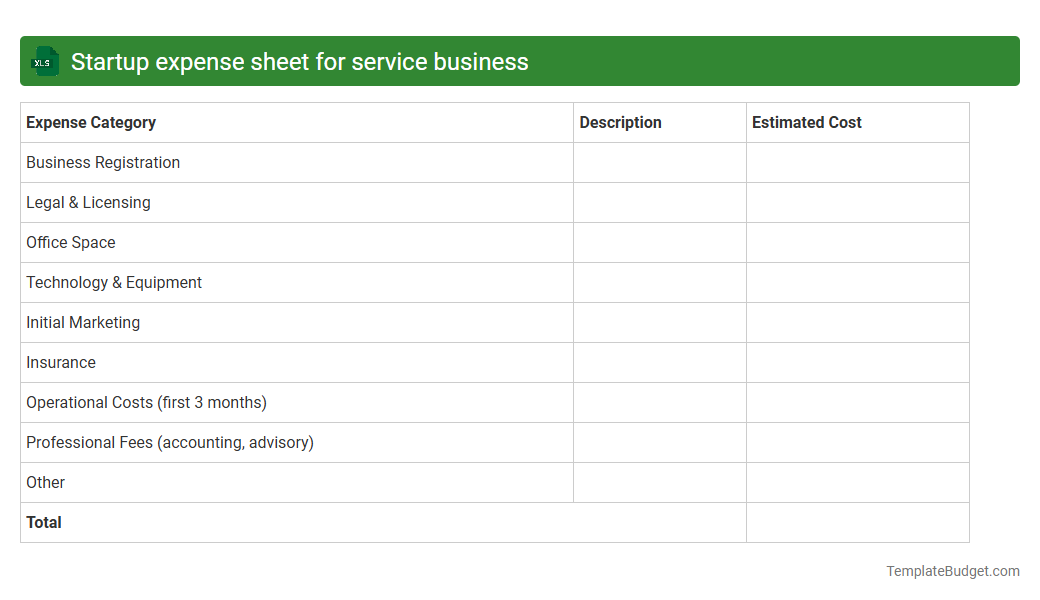Click the Description cell for Business Registration

pyautogui.click(x=659, y=162)
